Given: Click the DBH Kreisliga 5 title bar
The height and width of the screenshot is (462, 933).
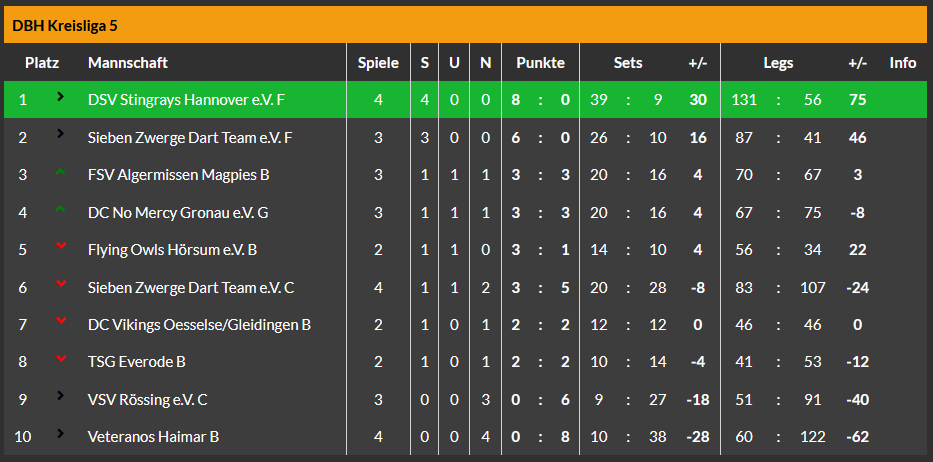Looking at the screenshot, I should 466,25.
